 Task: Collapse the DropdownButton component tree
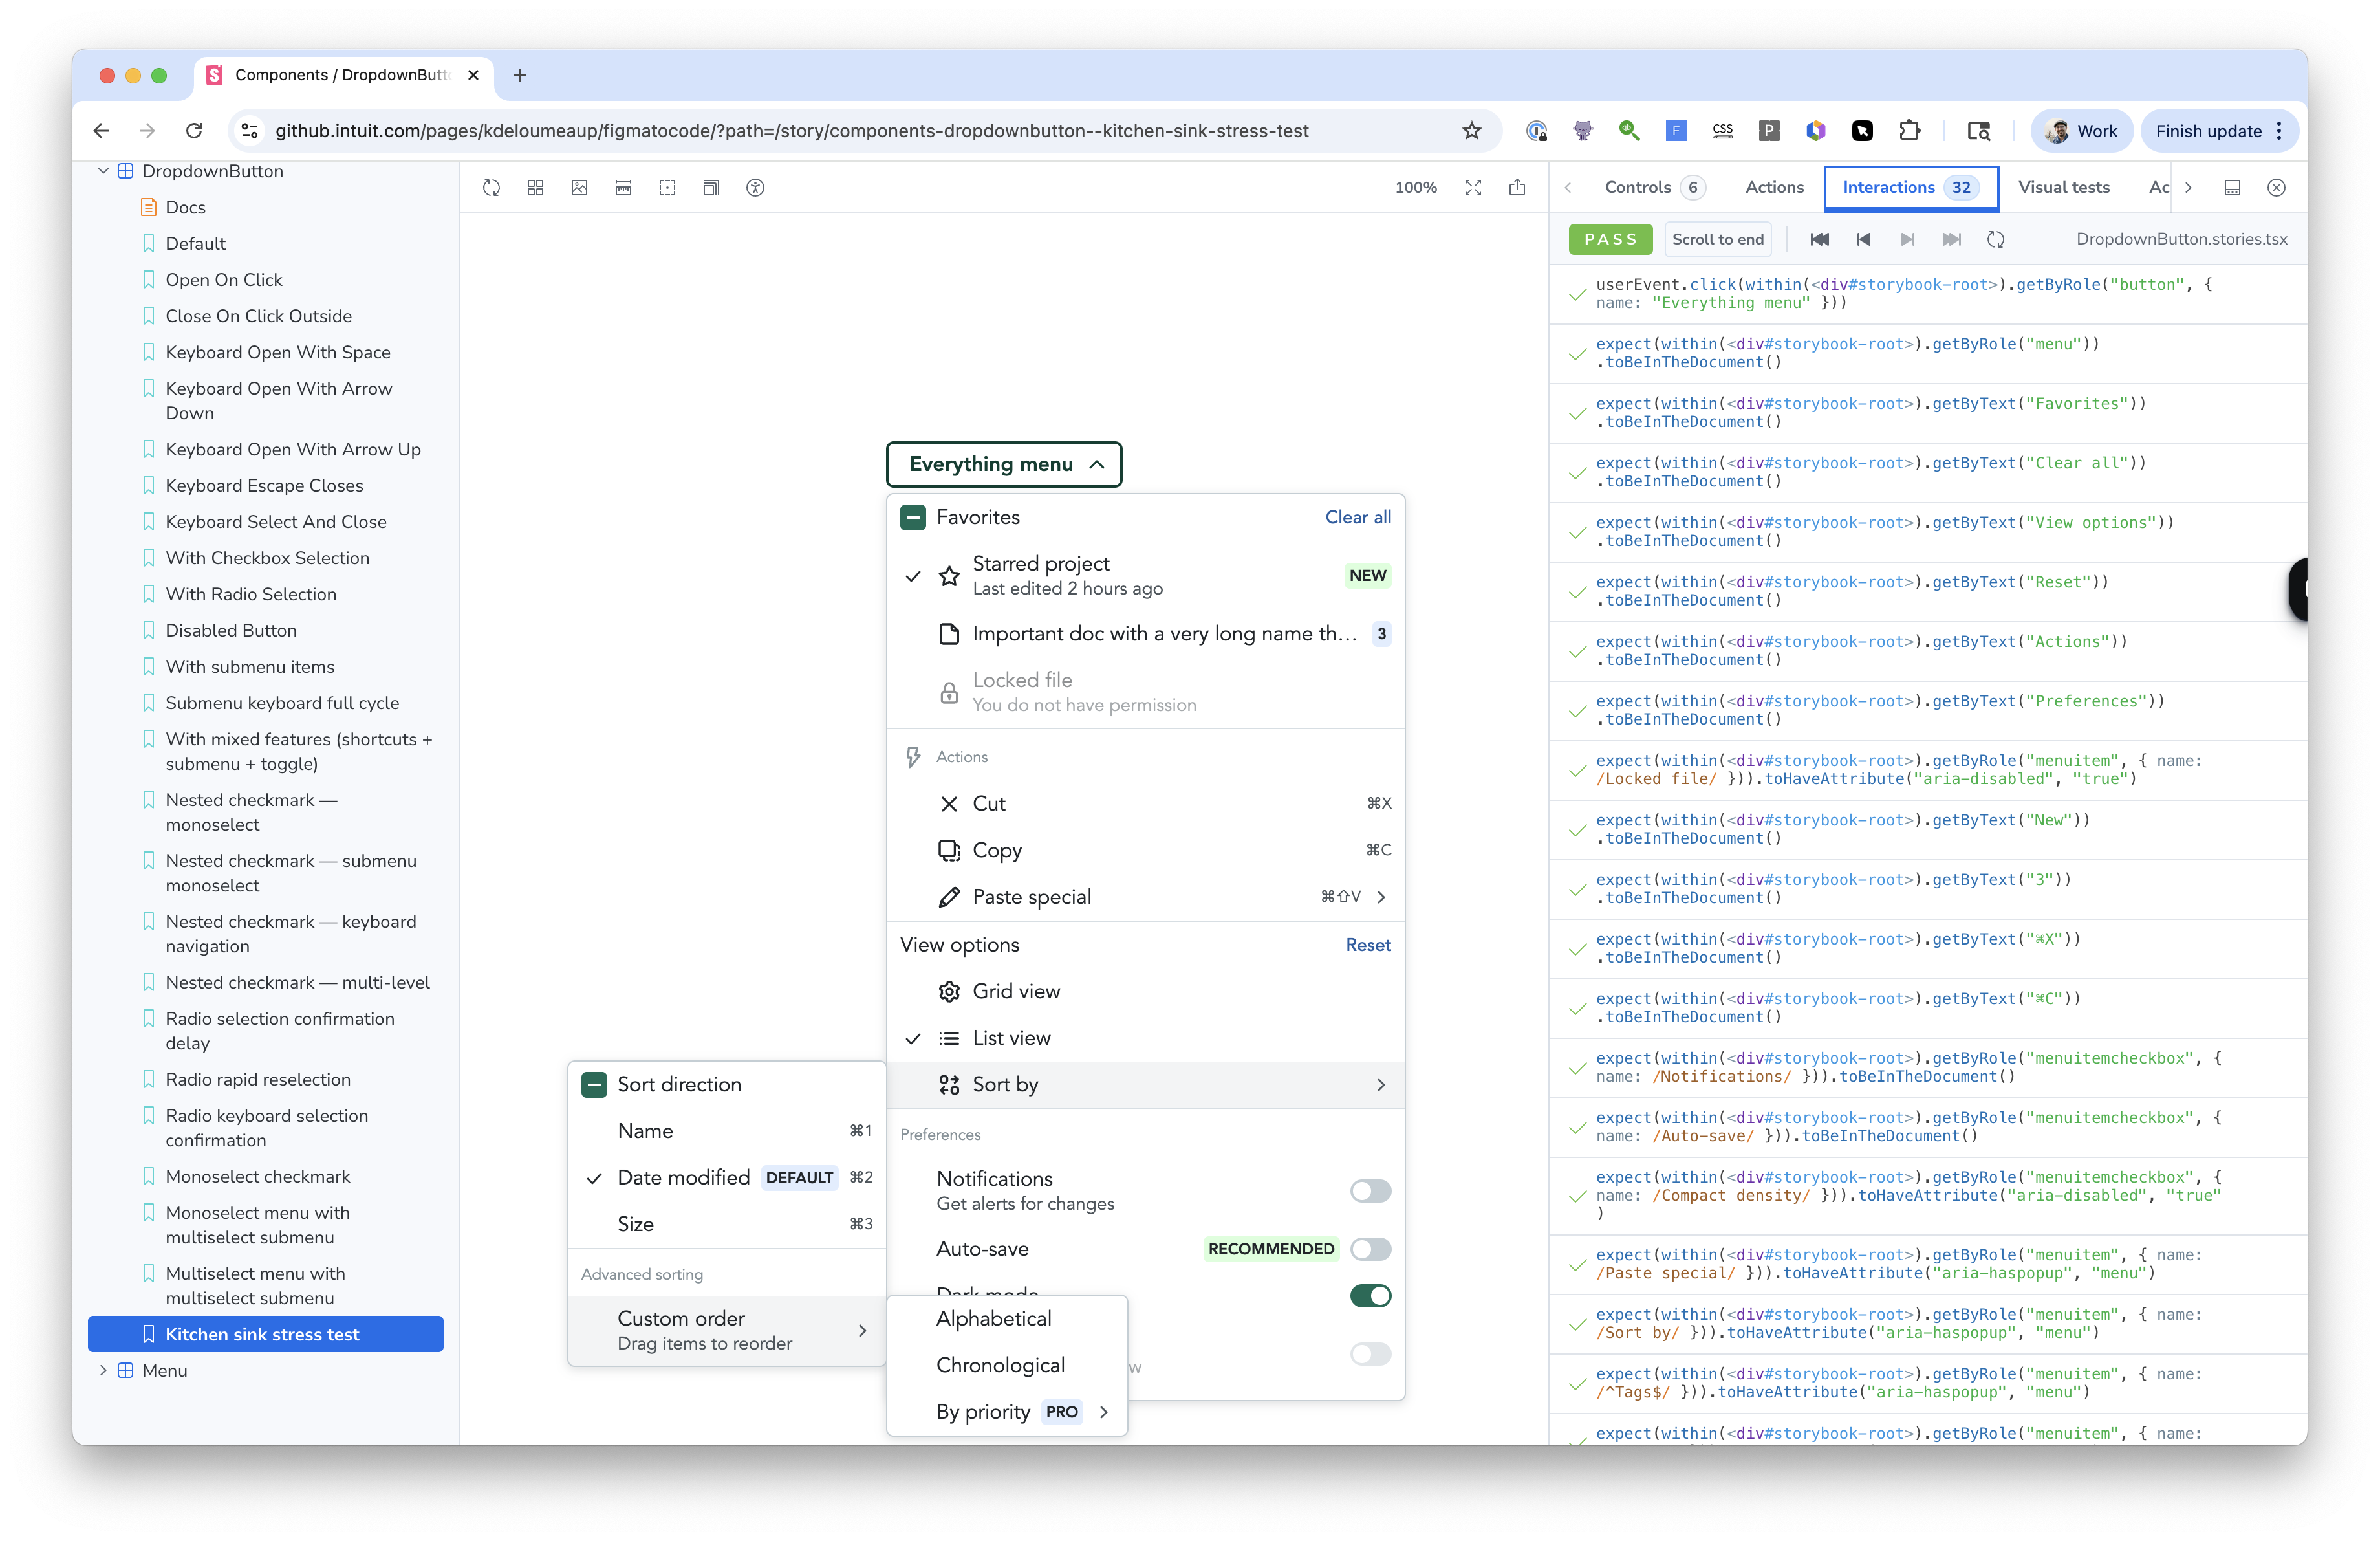click(103, 170)
